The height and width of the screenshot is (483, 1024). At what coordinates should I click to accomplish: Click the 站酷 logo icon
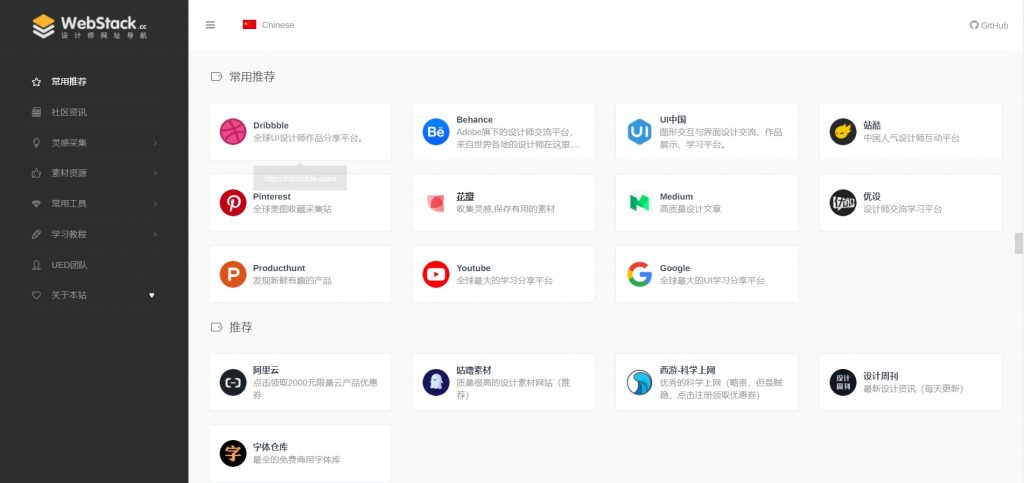click(x=843, y=131)
